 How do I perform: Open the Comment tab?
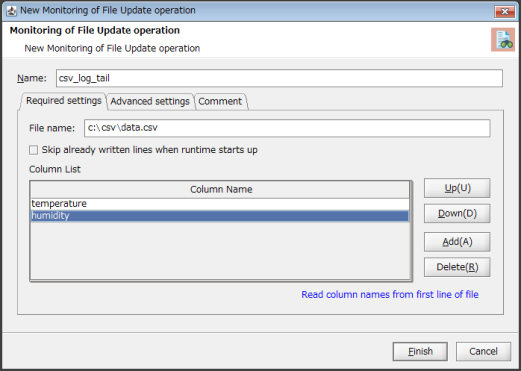(x=220, y=101)
